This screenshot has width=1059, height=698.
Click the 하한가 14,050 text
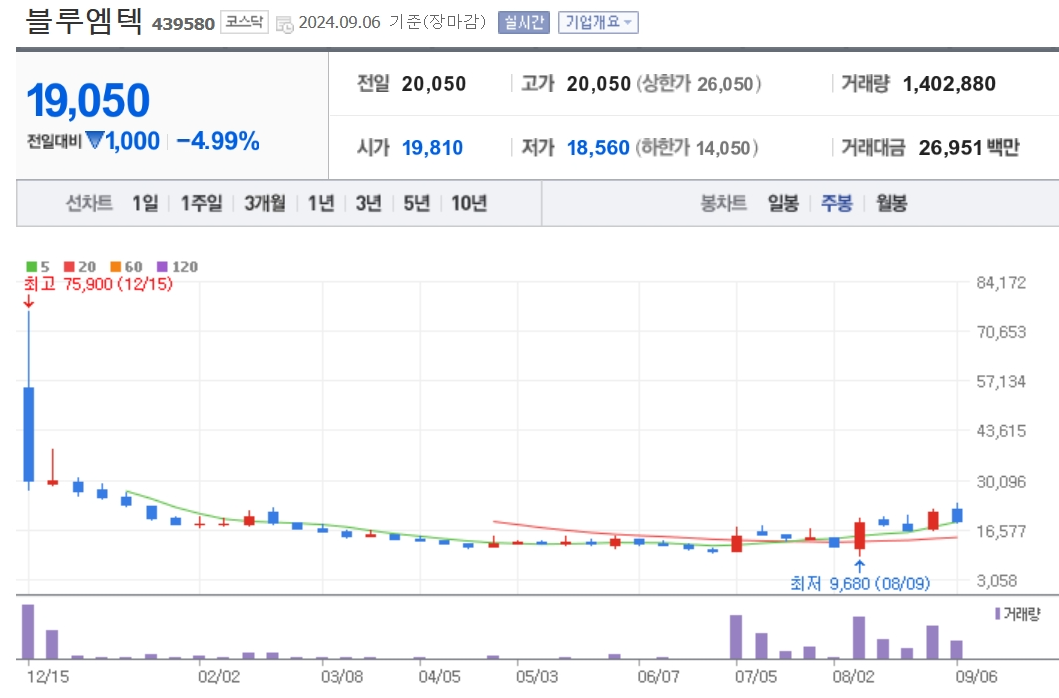click(697, 147)
